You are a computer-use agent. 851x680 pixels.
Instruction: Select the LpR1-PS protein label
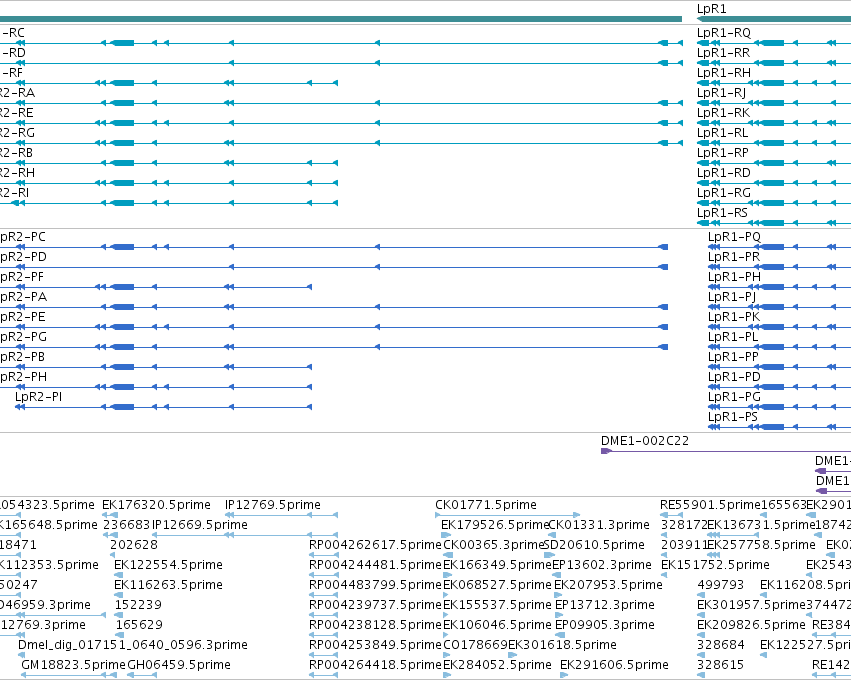tap(733, 417)
